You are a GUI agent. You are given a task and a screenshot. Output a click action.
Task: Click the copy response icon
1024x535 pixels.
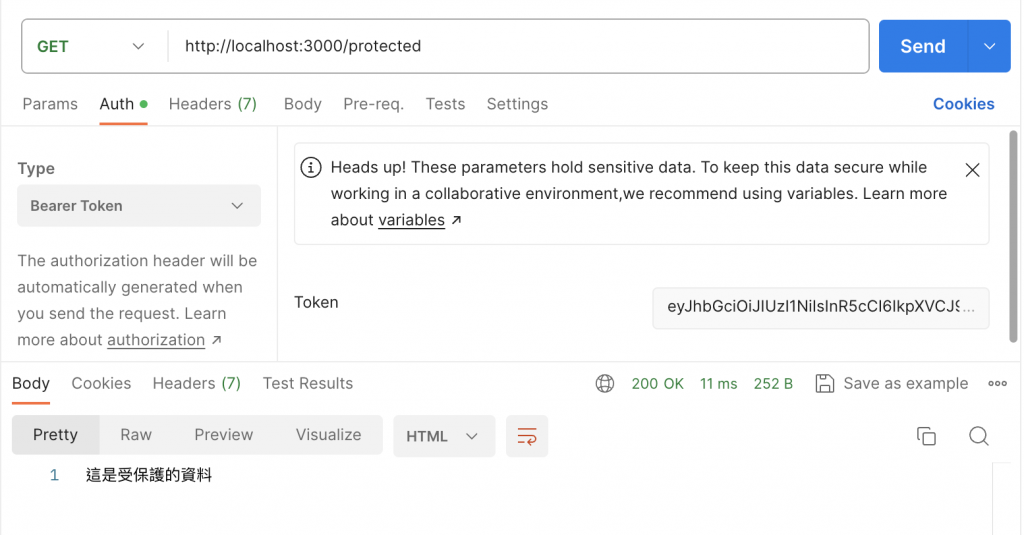(x=926, y=436)
